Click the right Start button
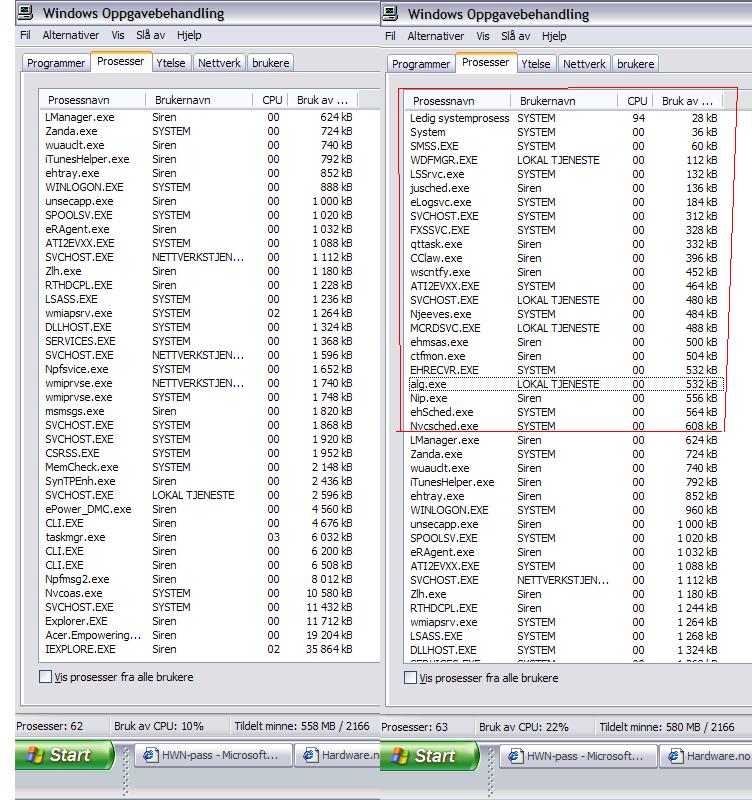The image size is (752, 800). [x=430, y=756]
